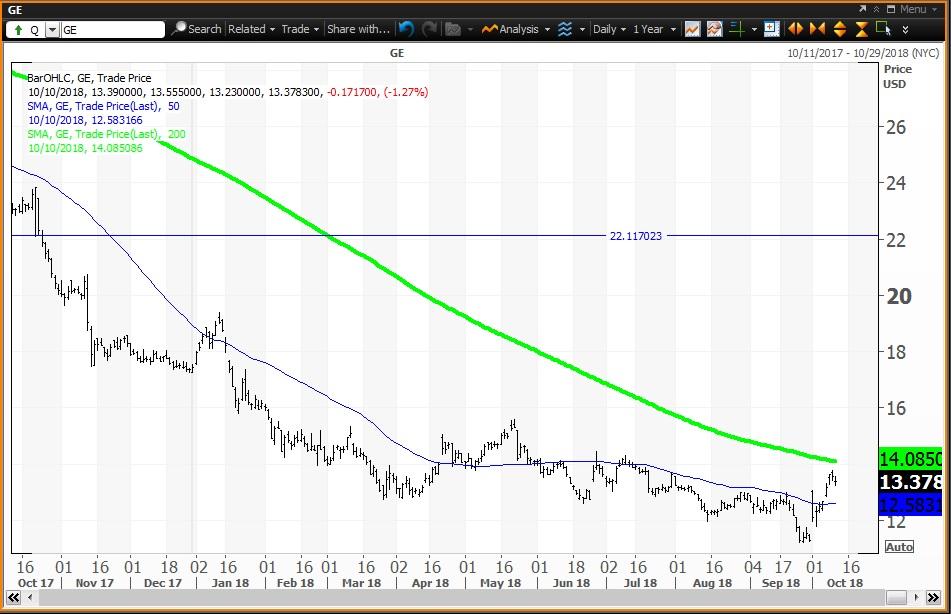The width and height of the screenshot is (951, 614).
Task: Open the 1 Year range dropdown
Action: 654,29
